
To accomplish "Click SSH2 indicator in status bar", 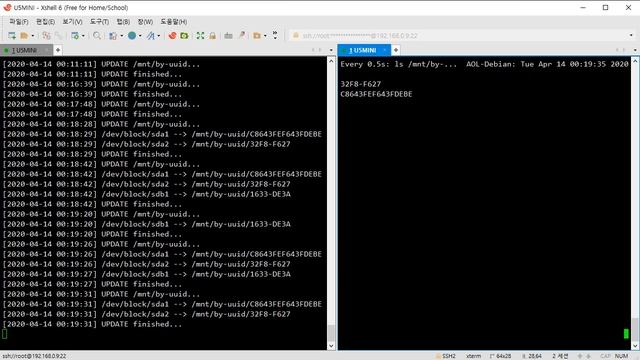I will (449, 356).
